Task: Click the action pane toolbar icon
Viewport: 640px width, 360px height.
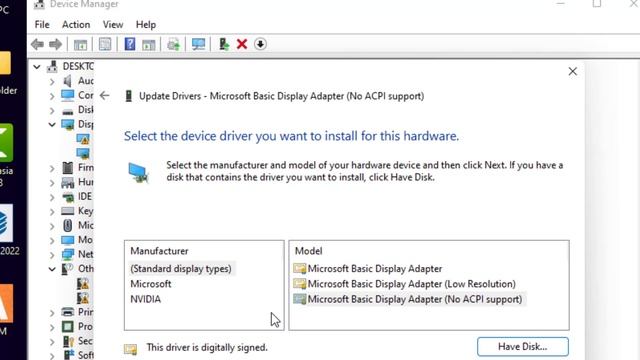Action: pos(149,44)
